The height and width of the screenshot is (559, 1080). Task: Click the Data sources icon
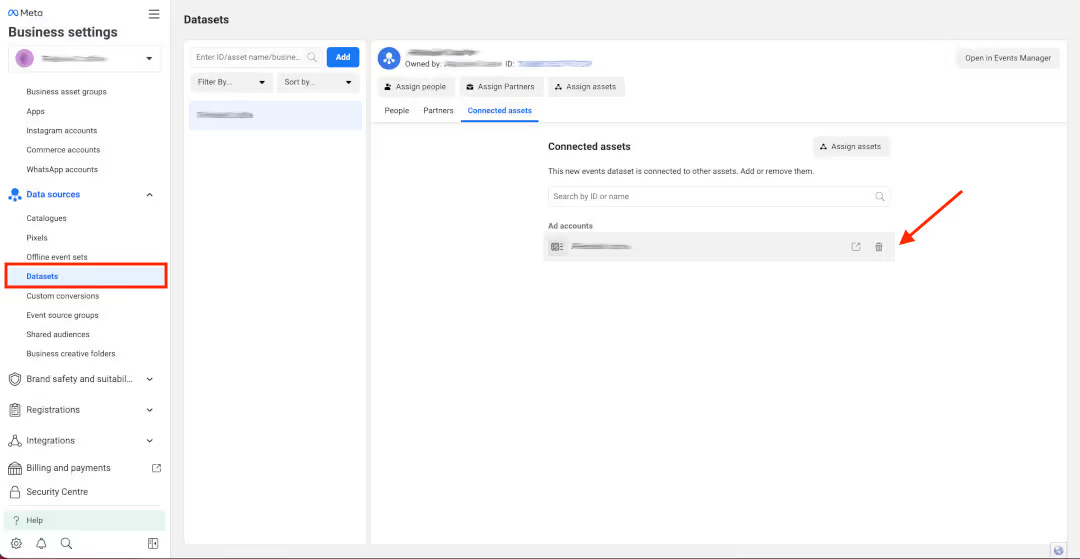[x=14, y=195]
